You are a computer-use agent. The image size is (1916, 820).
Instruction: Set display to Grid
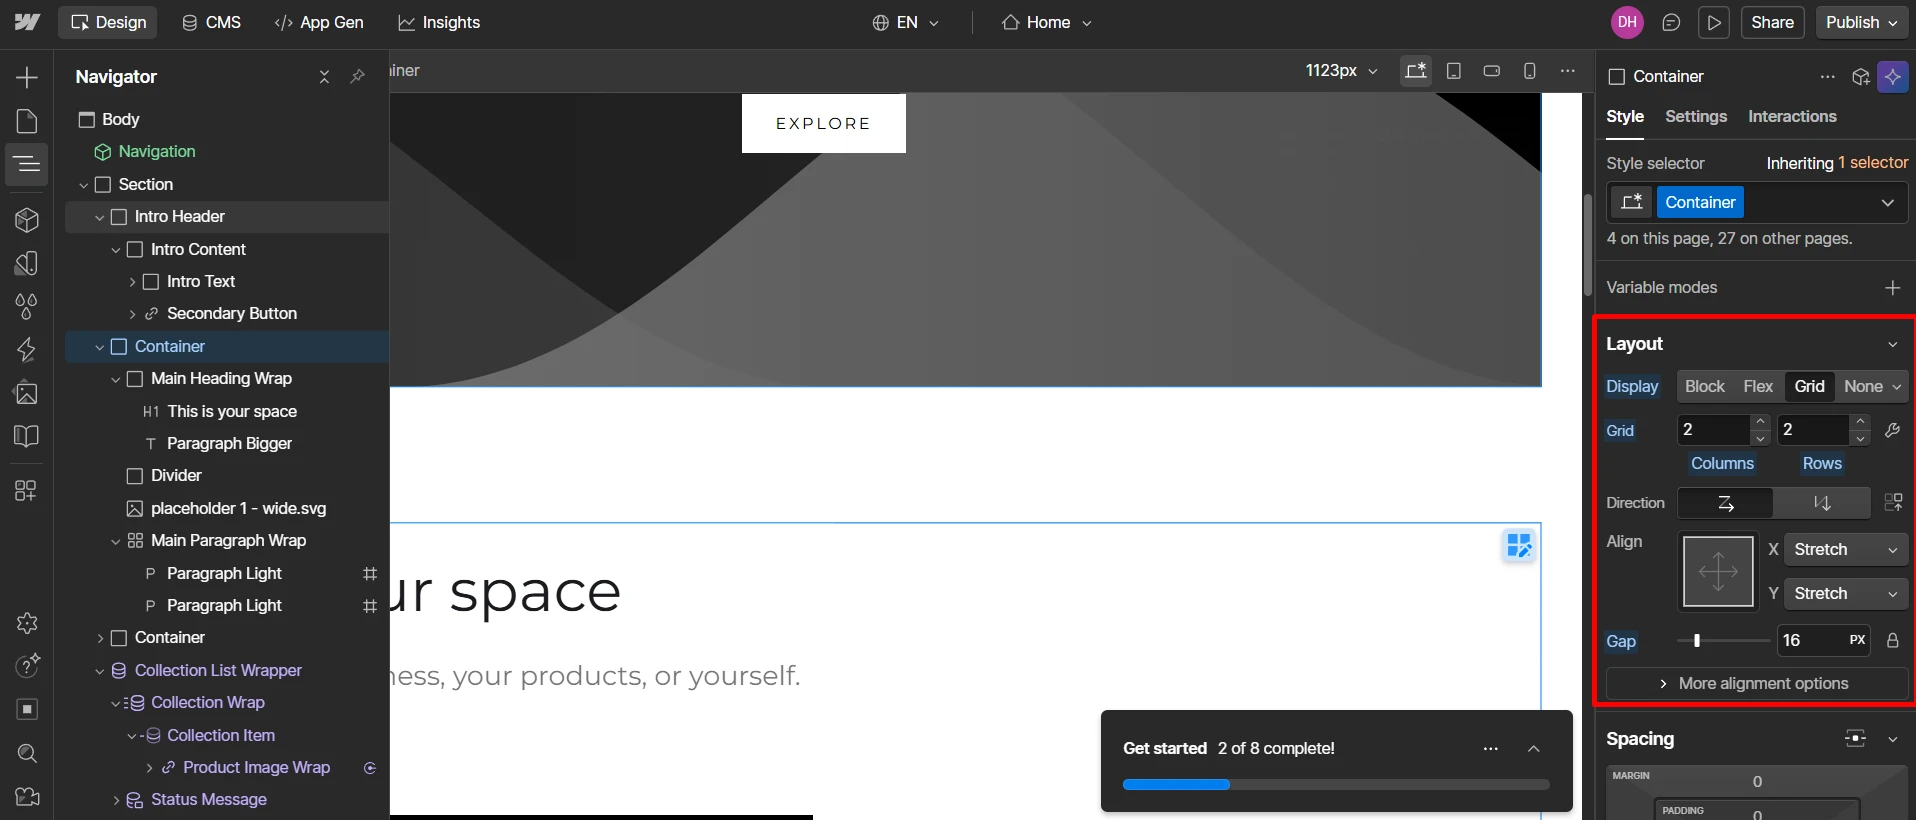coord(1809,387)
